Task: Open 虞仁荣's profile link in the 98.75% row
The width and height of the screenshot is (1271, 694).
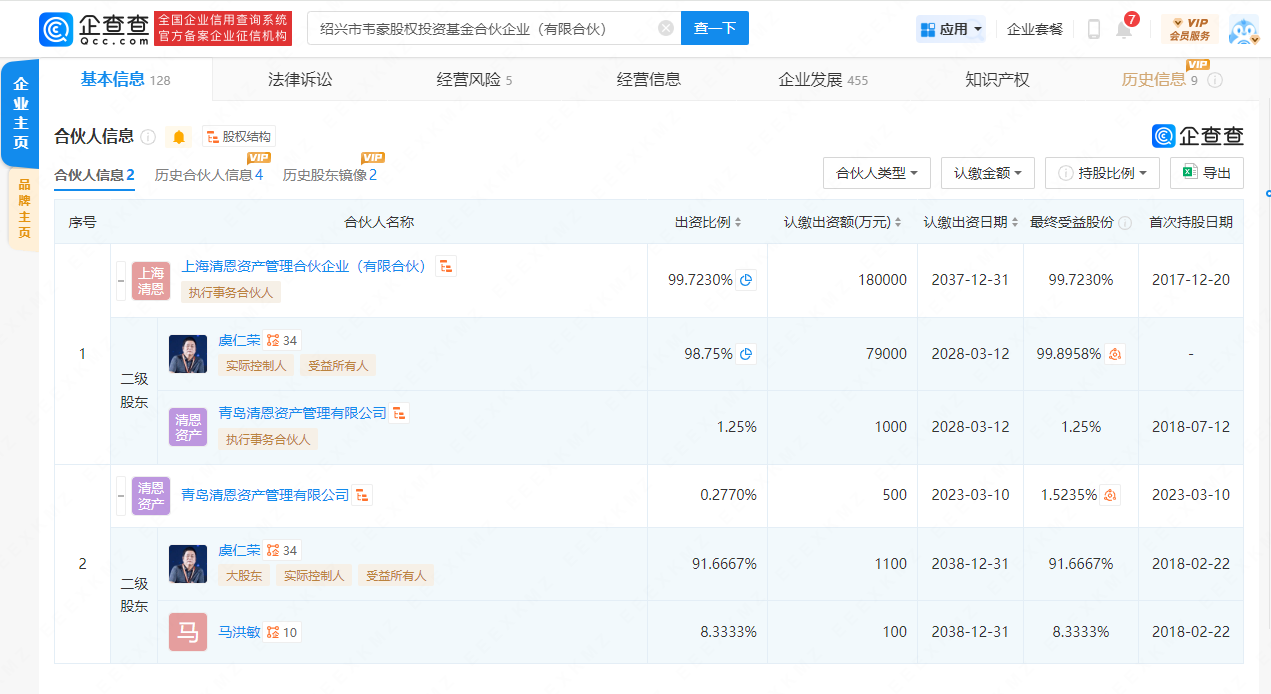Action: pyautogui.click(x=239, y=340)
